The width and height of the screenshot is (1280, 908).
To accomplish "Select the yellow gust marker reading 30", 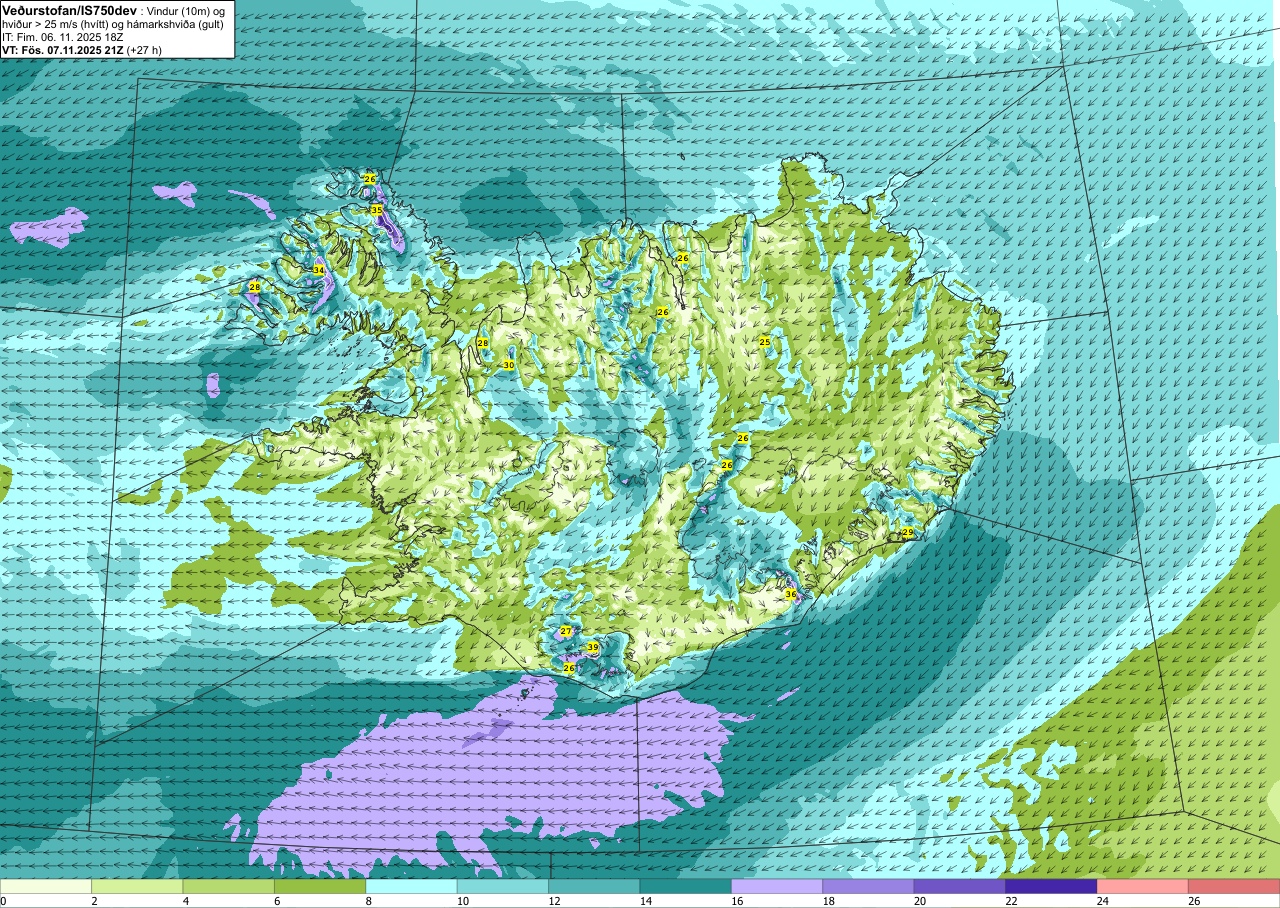I will click(x=508, y=365).
